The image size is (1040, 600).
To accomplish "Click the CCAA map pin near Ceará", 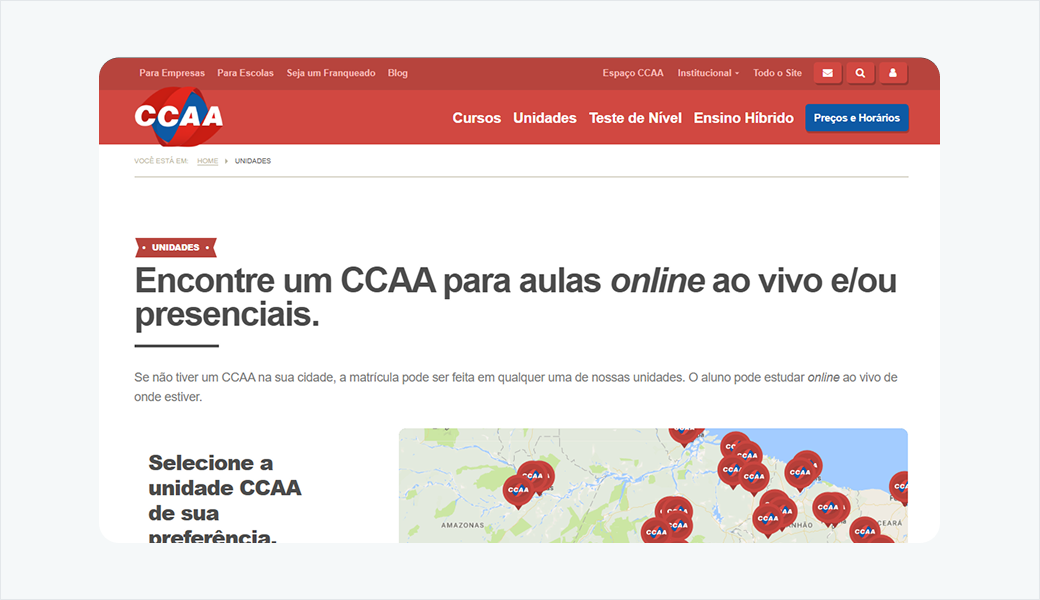I will click(863, 530).
